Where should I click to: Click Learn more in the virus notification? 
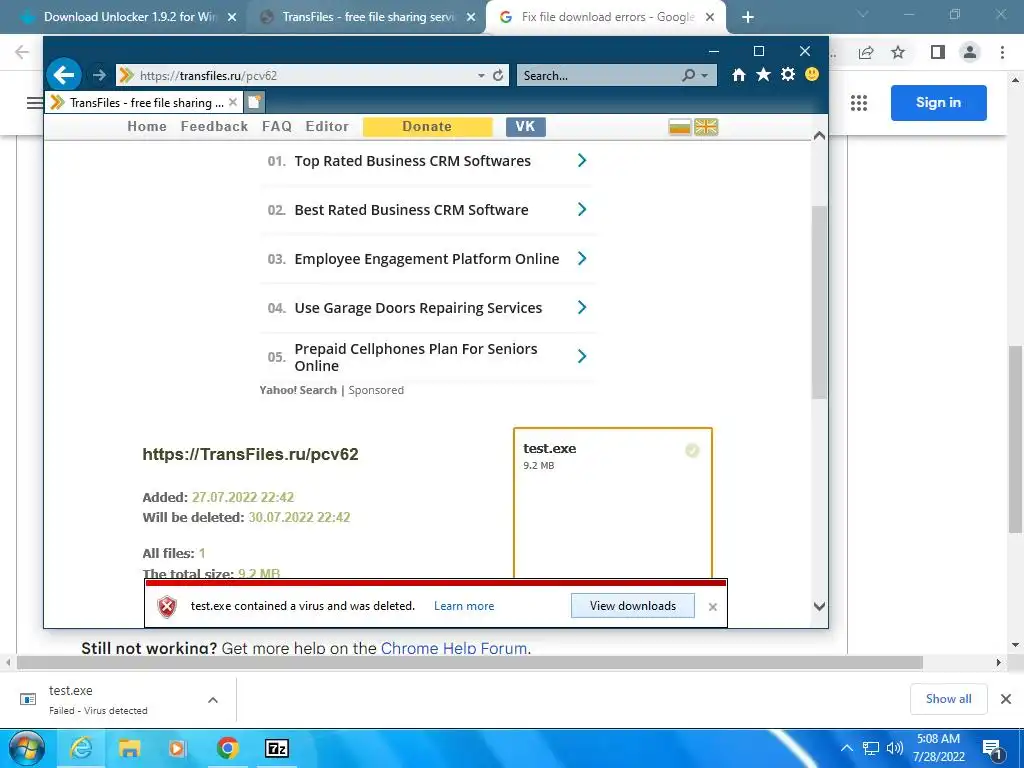464,606
